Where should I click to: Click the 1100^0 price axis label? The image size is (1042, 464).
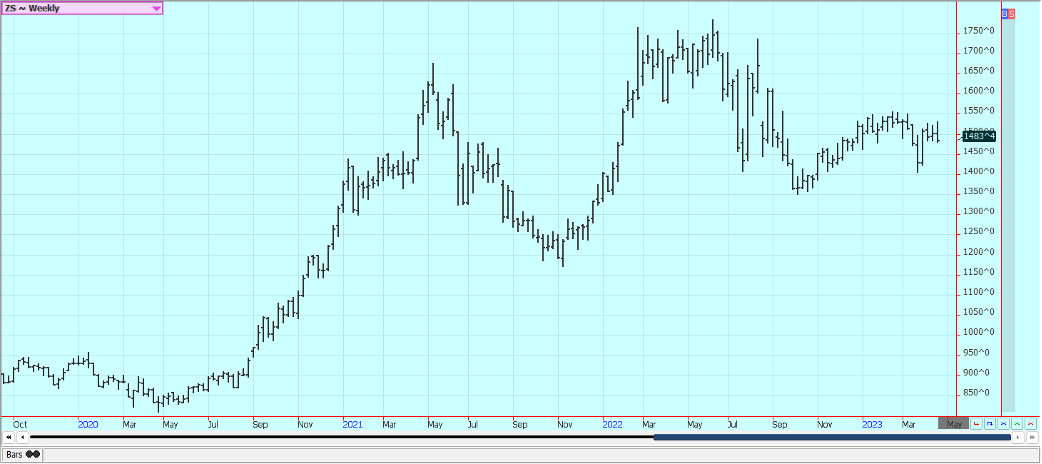tap(979, 292)
